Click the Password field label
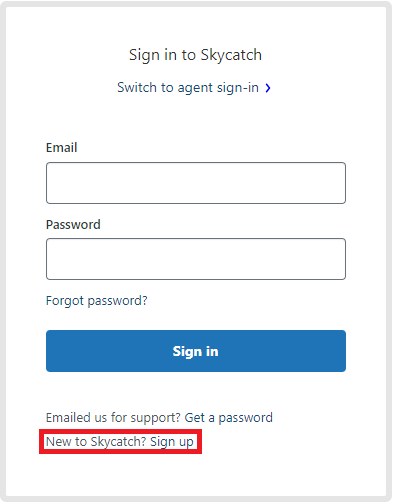 73,225
